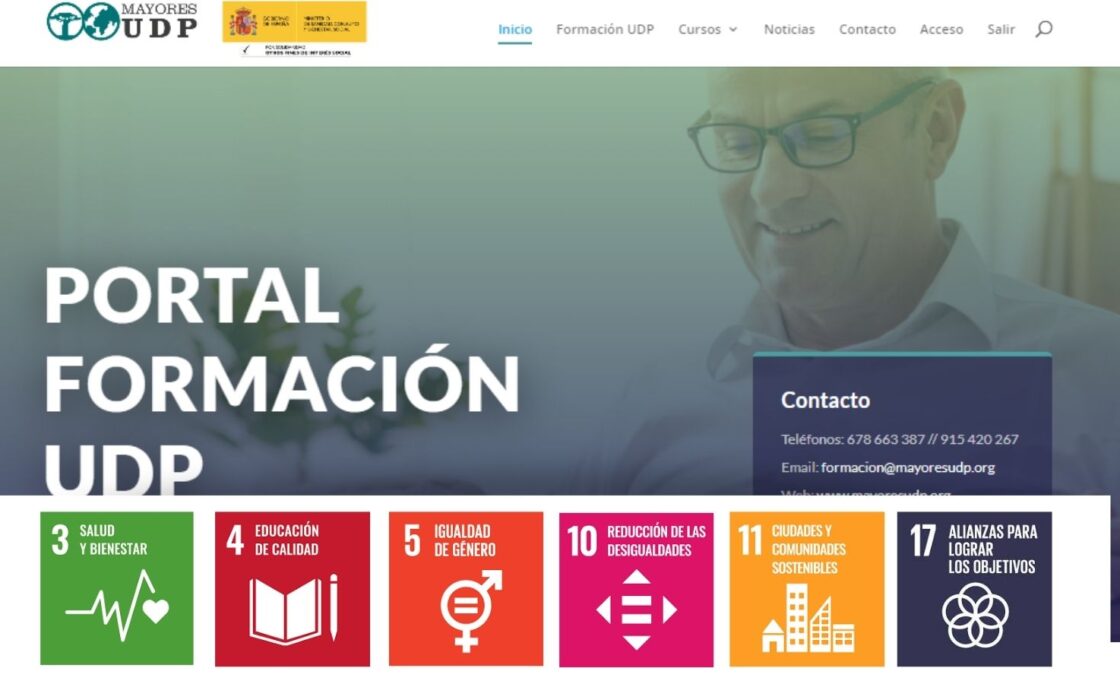Click the Portal Formación UDP heading
Screen dimensions: 1120x684
coord(282,381)
